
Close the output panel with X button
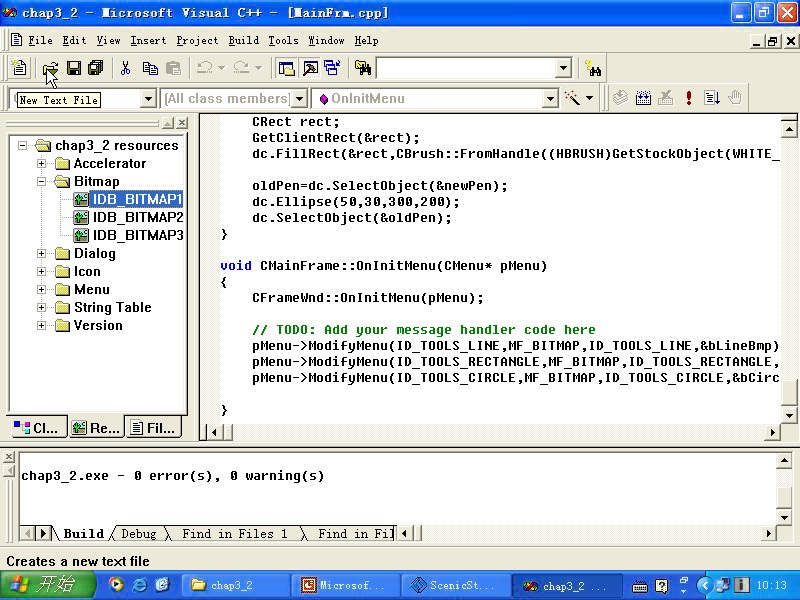9,457
